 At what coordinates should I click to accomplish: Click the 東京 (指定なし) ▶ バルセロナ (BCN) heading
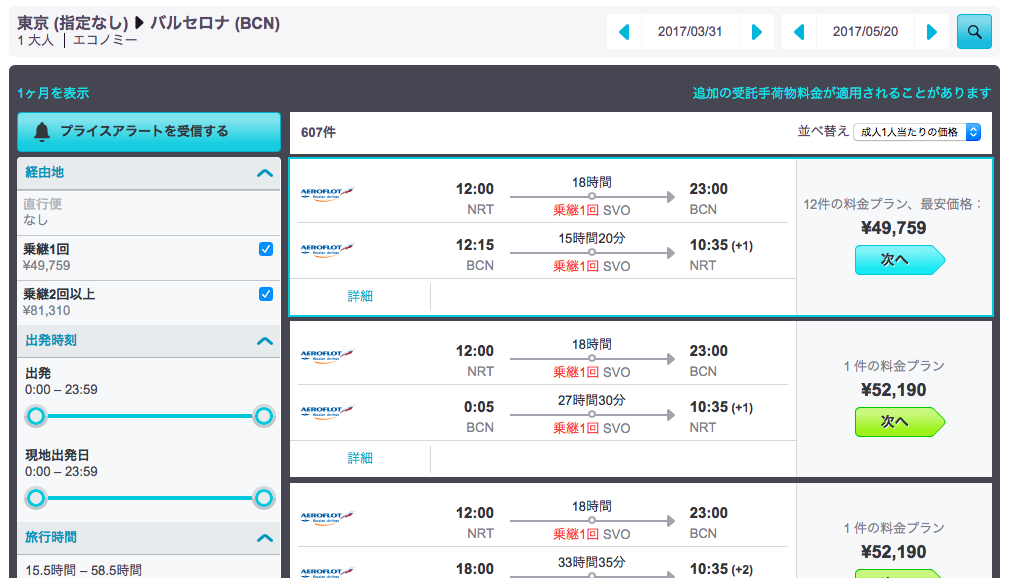(148, 23)
